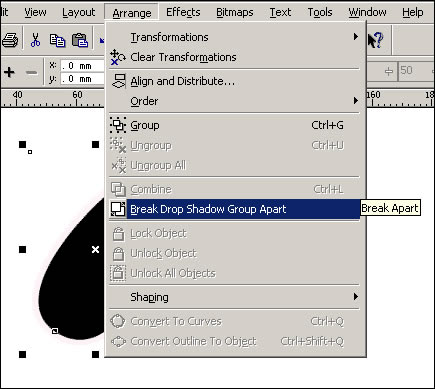Click the plus button in the property bar
The width and height of the screenshot is (435, 389).
(9, 72)
